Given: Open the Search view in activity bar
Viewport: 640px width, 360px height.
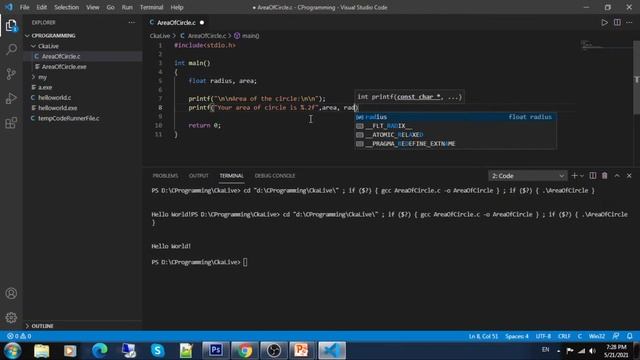Looking at the screenshot, I should (11, 49).
